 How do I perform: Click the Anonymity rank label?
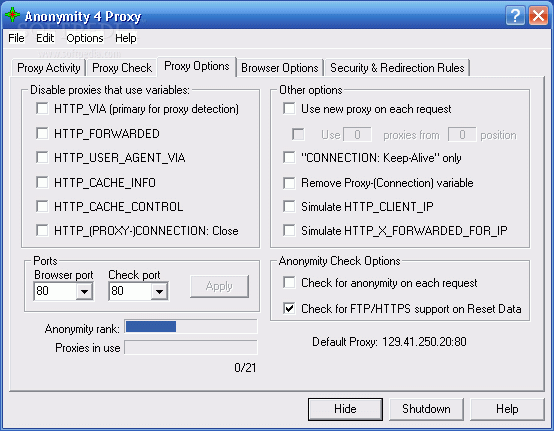(82, 329)
